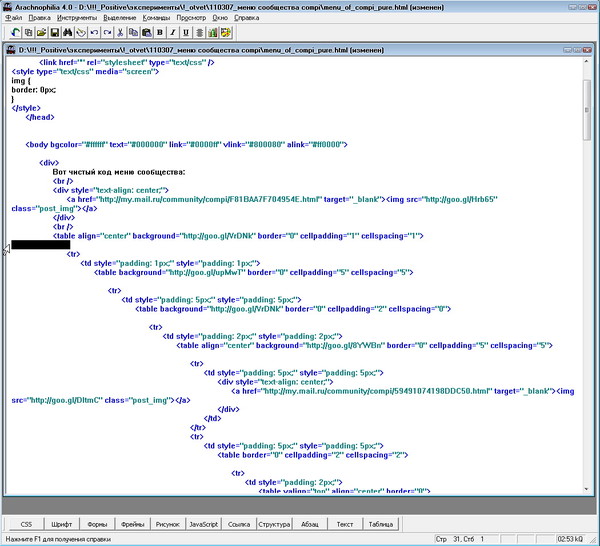Click the "02:53" clock in status bar
The height and width of the screenshot is (546, 600).
(x=570, y=539)
